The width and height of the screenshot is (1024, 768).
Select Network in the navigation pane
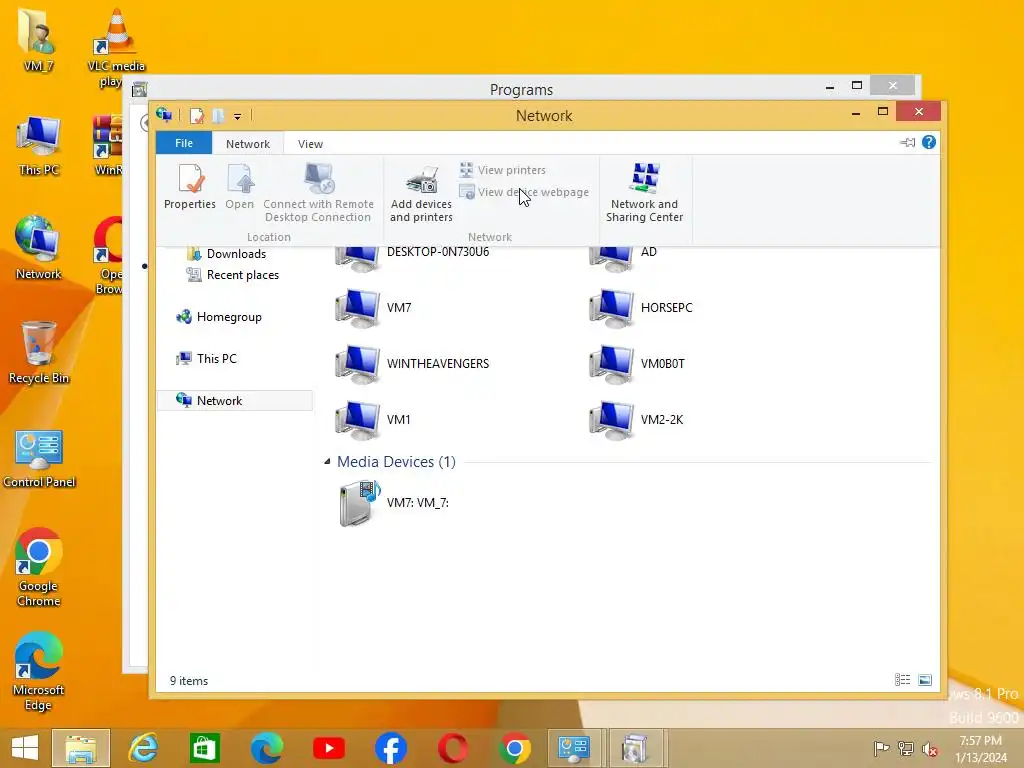click(234, 400)
